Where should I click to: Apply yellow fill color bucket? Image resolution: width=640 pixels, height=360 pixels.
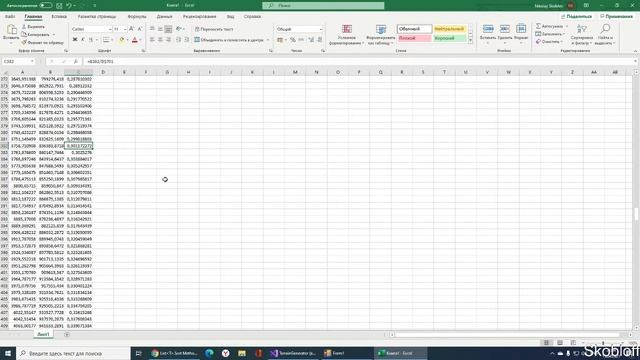(122, 40)
